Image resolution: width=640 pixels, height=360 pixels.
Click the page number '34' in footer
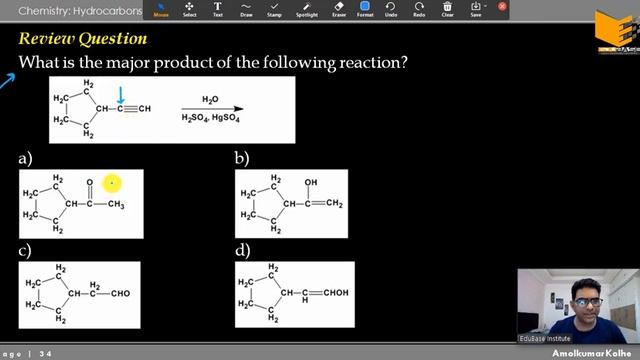[x=46, y=354]
